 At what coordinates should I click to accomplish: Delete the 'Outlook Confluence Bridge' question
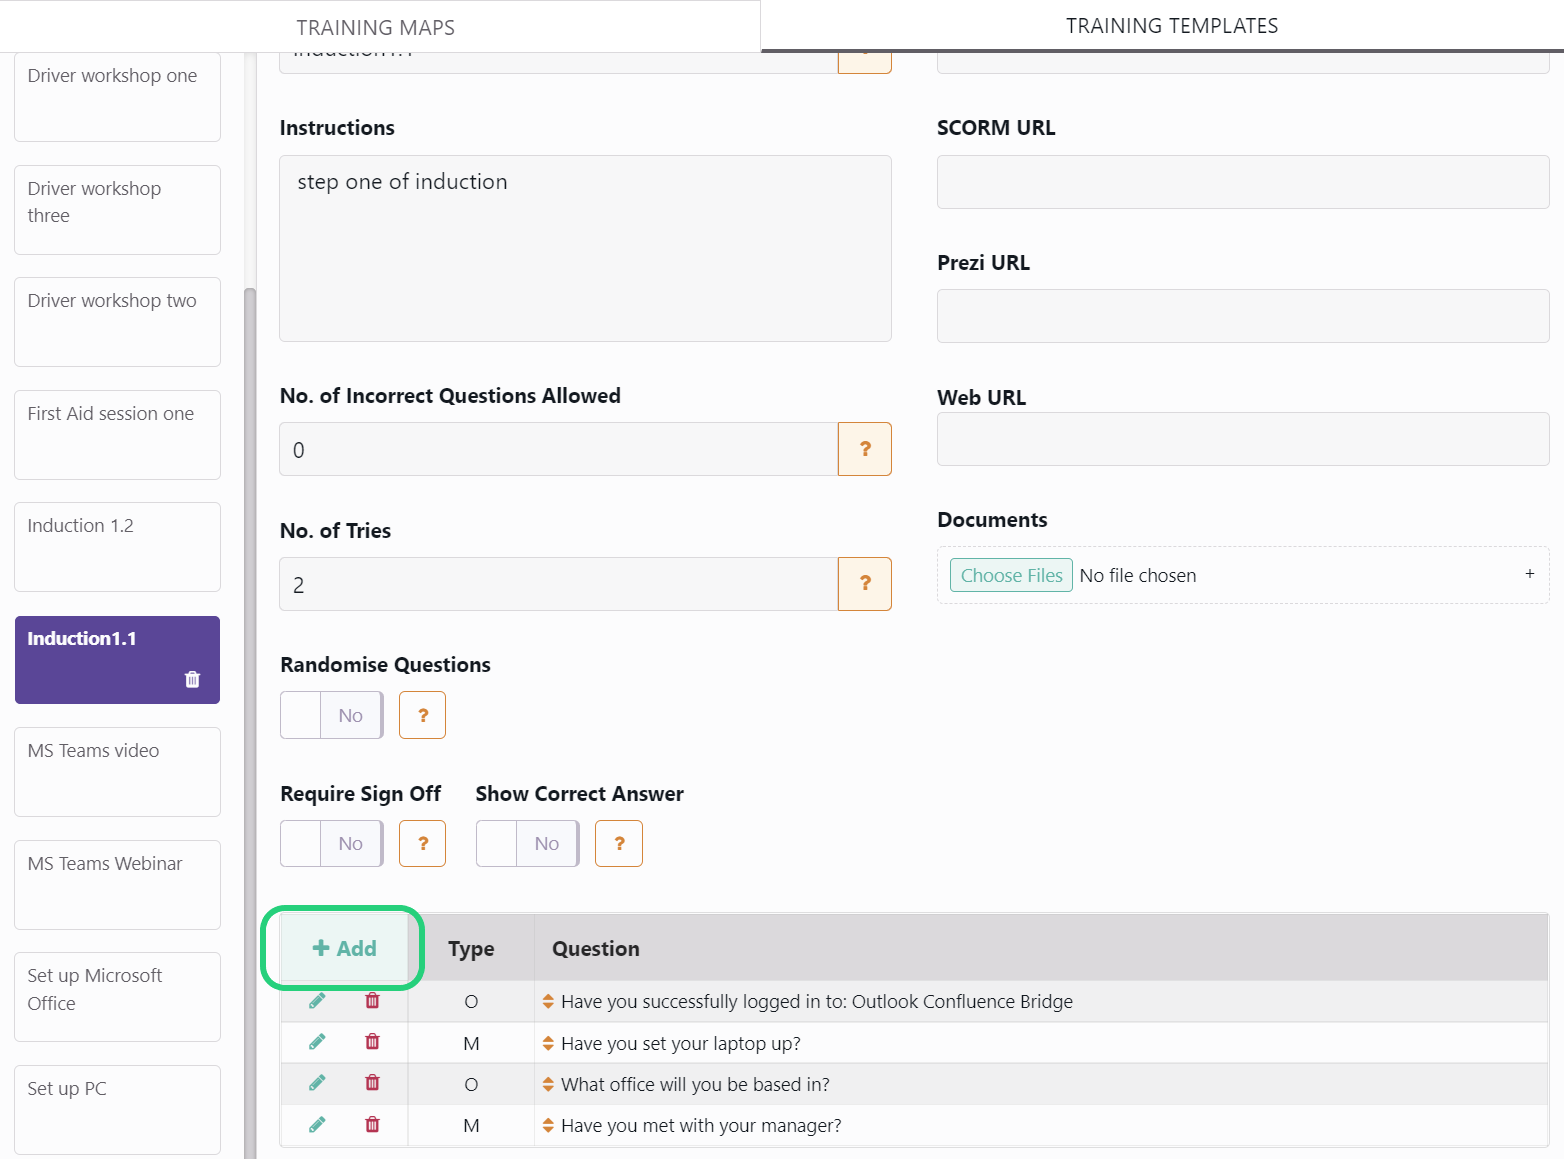[x=372, y=1001]
